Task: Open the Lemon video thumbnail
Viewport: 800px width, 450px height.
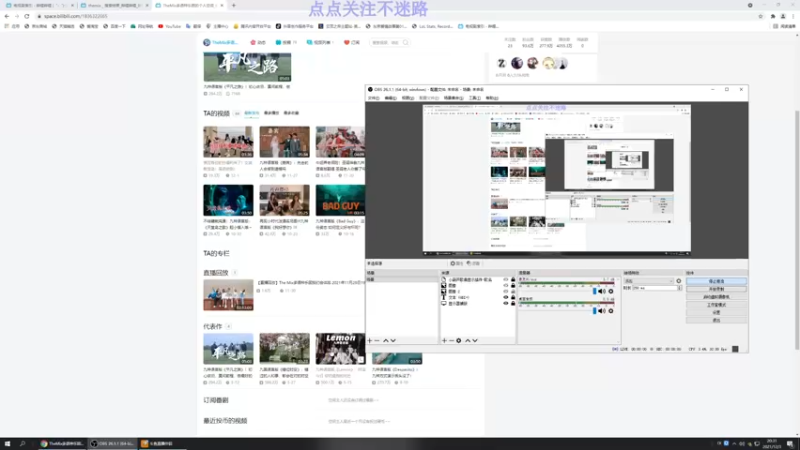Action: pyautogui.click(x=340, y=348)
